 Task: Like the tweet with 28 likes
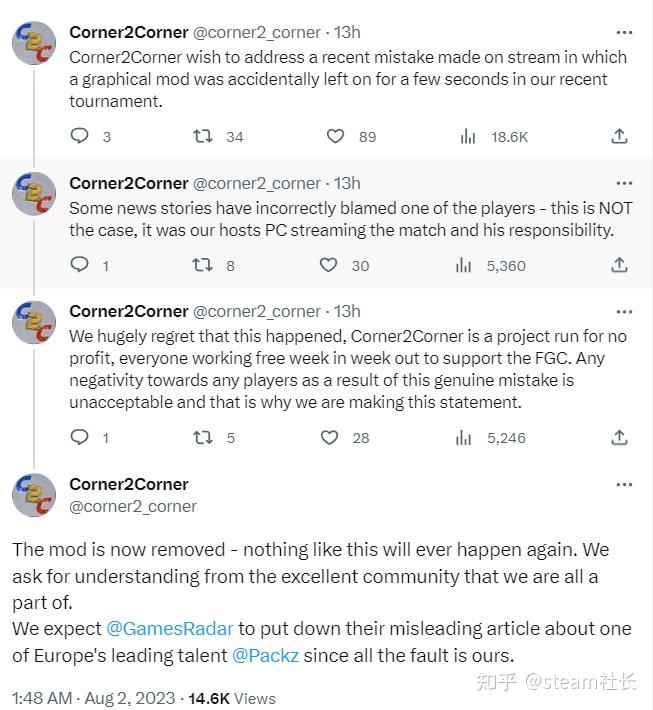coord(328,437)
